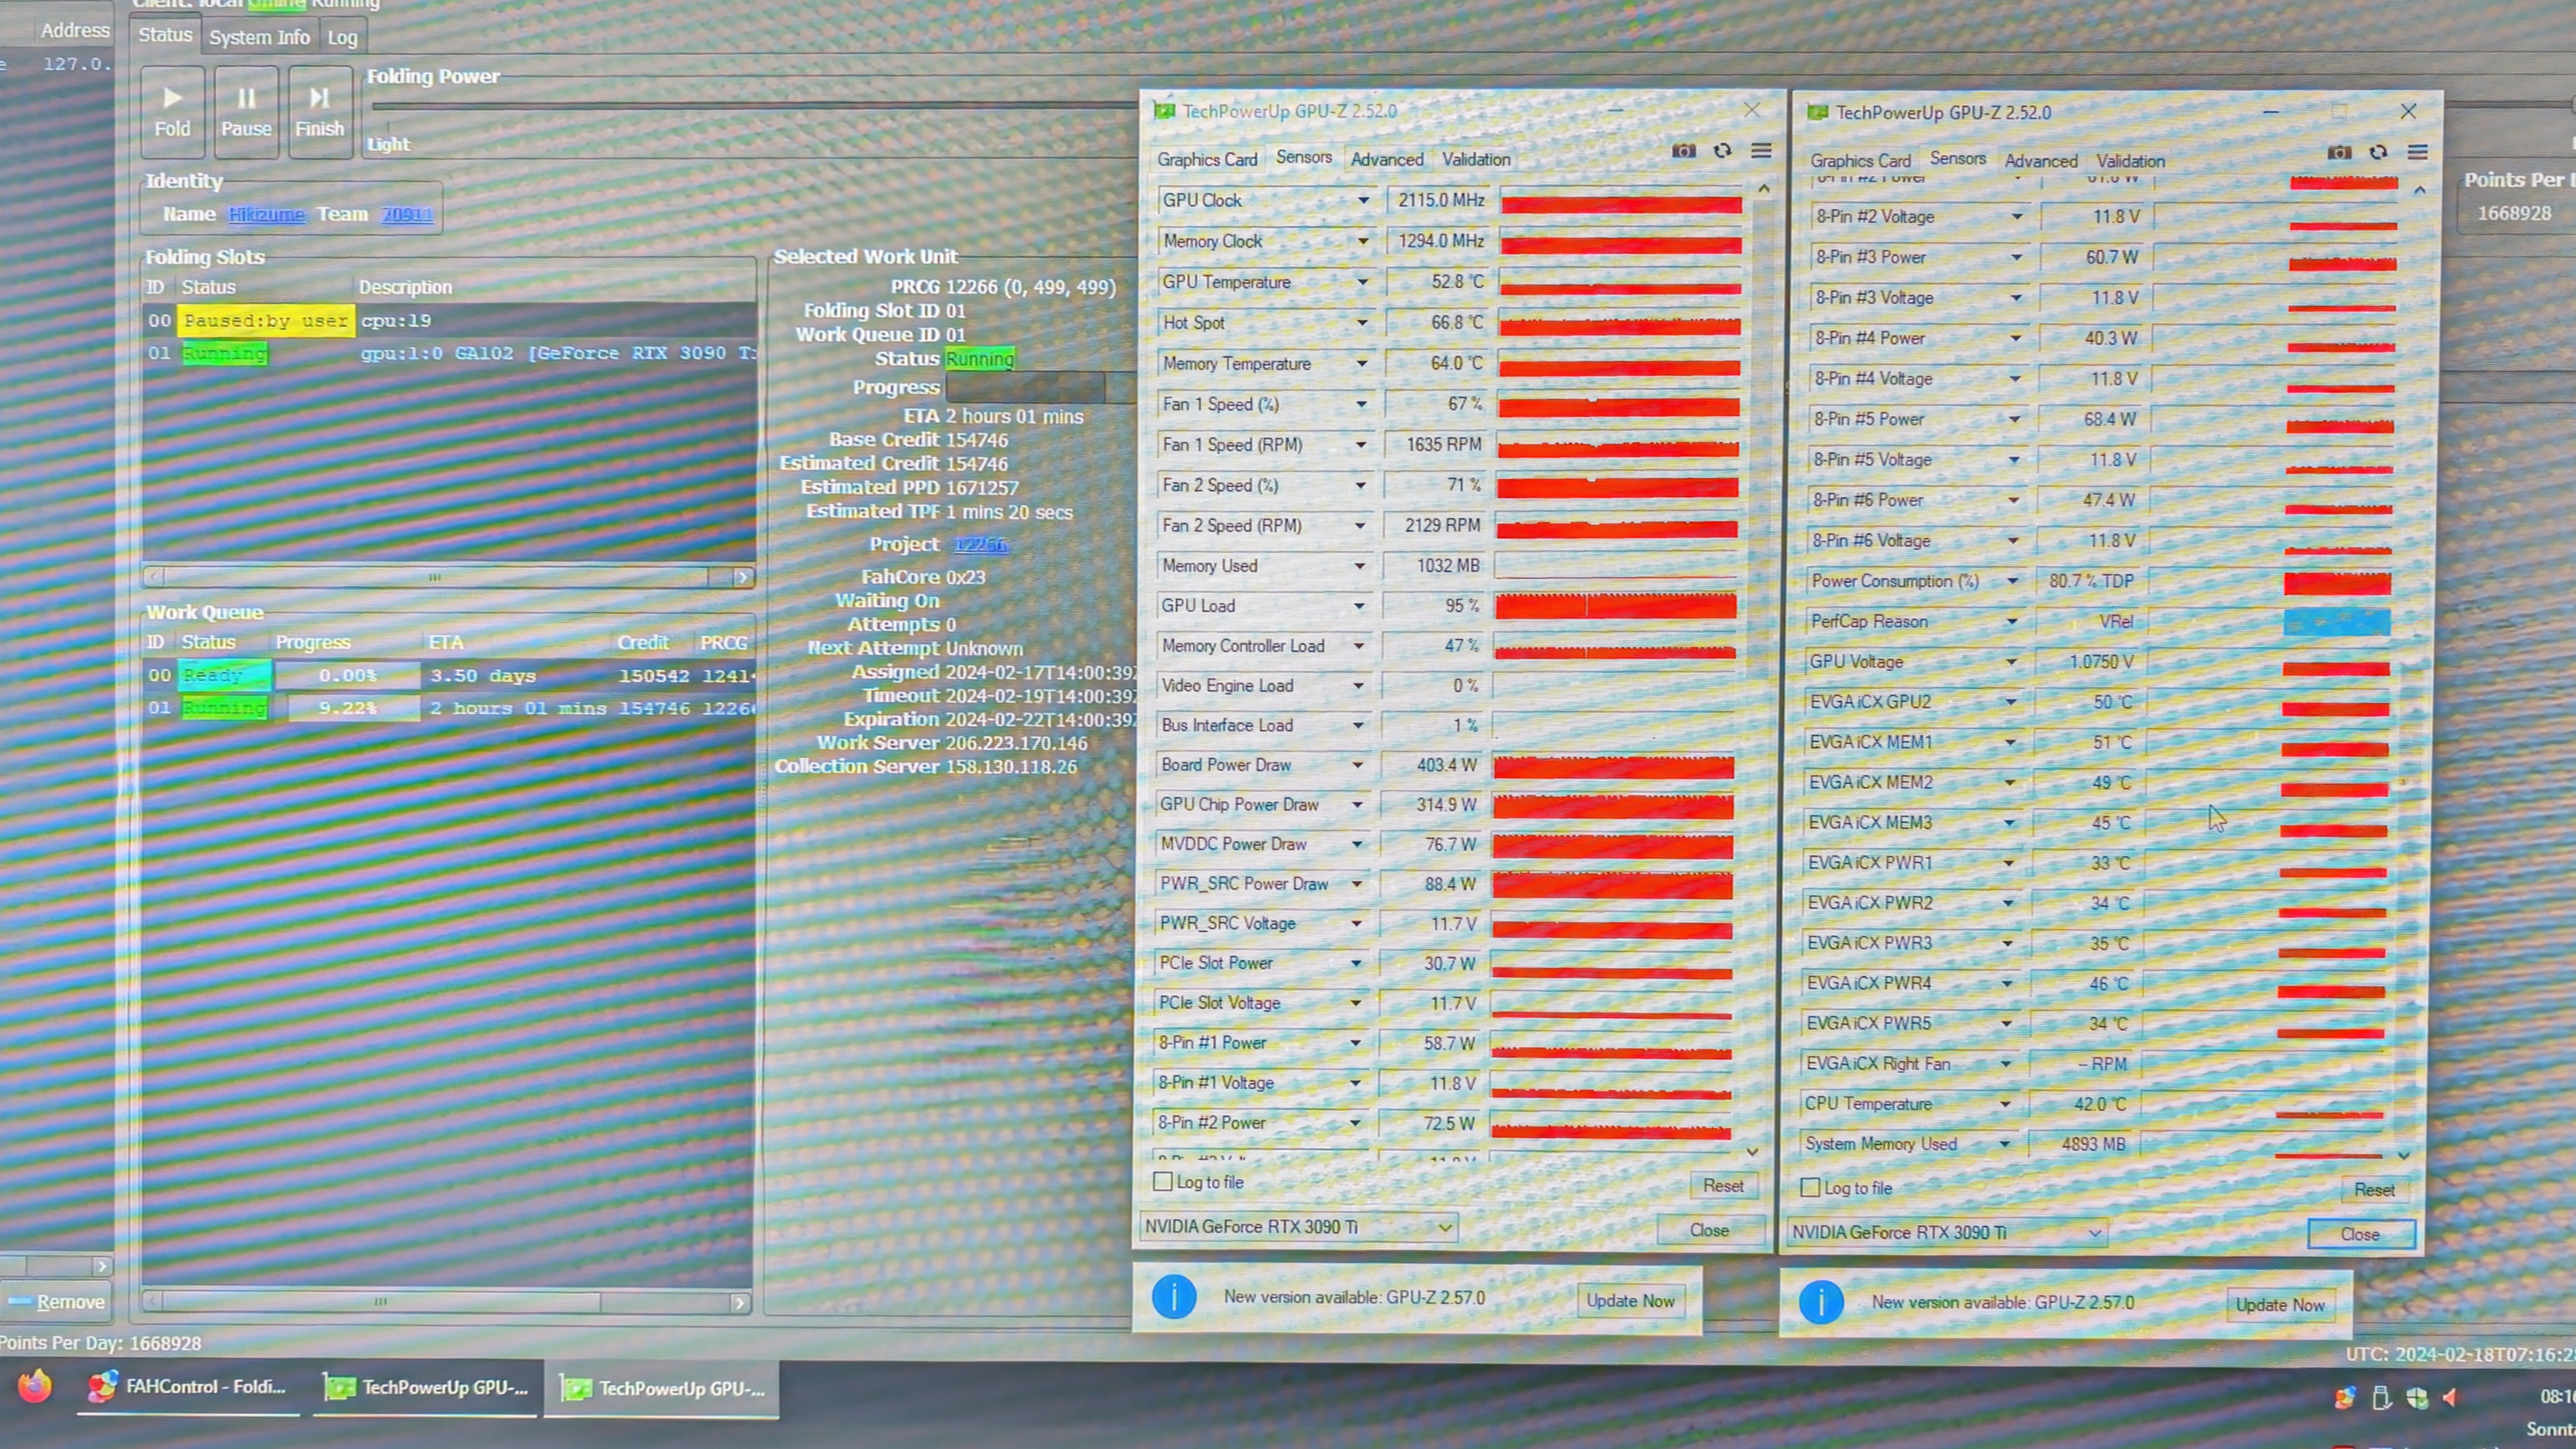Image resolution: width=2576 pixels, height=1449 pixels.
Task: Select folding slot 00 Paused by user
Action: point(449,321)
